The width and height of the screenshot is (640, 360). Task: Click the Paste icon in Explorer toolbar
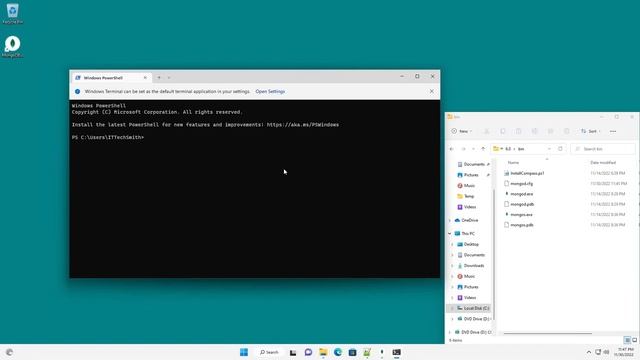pos(518,131)
